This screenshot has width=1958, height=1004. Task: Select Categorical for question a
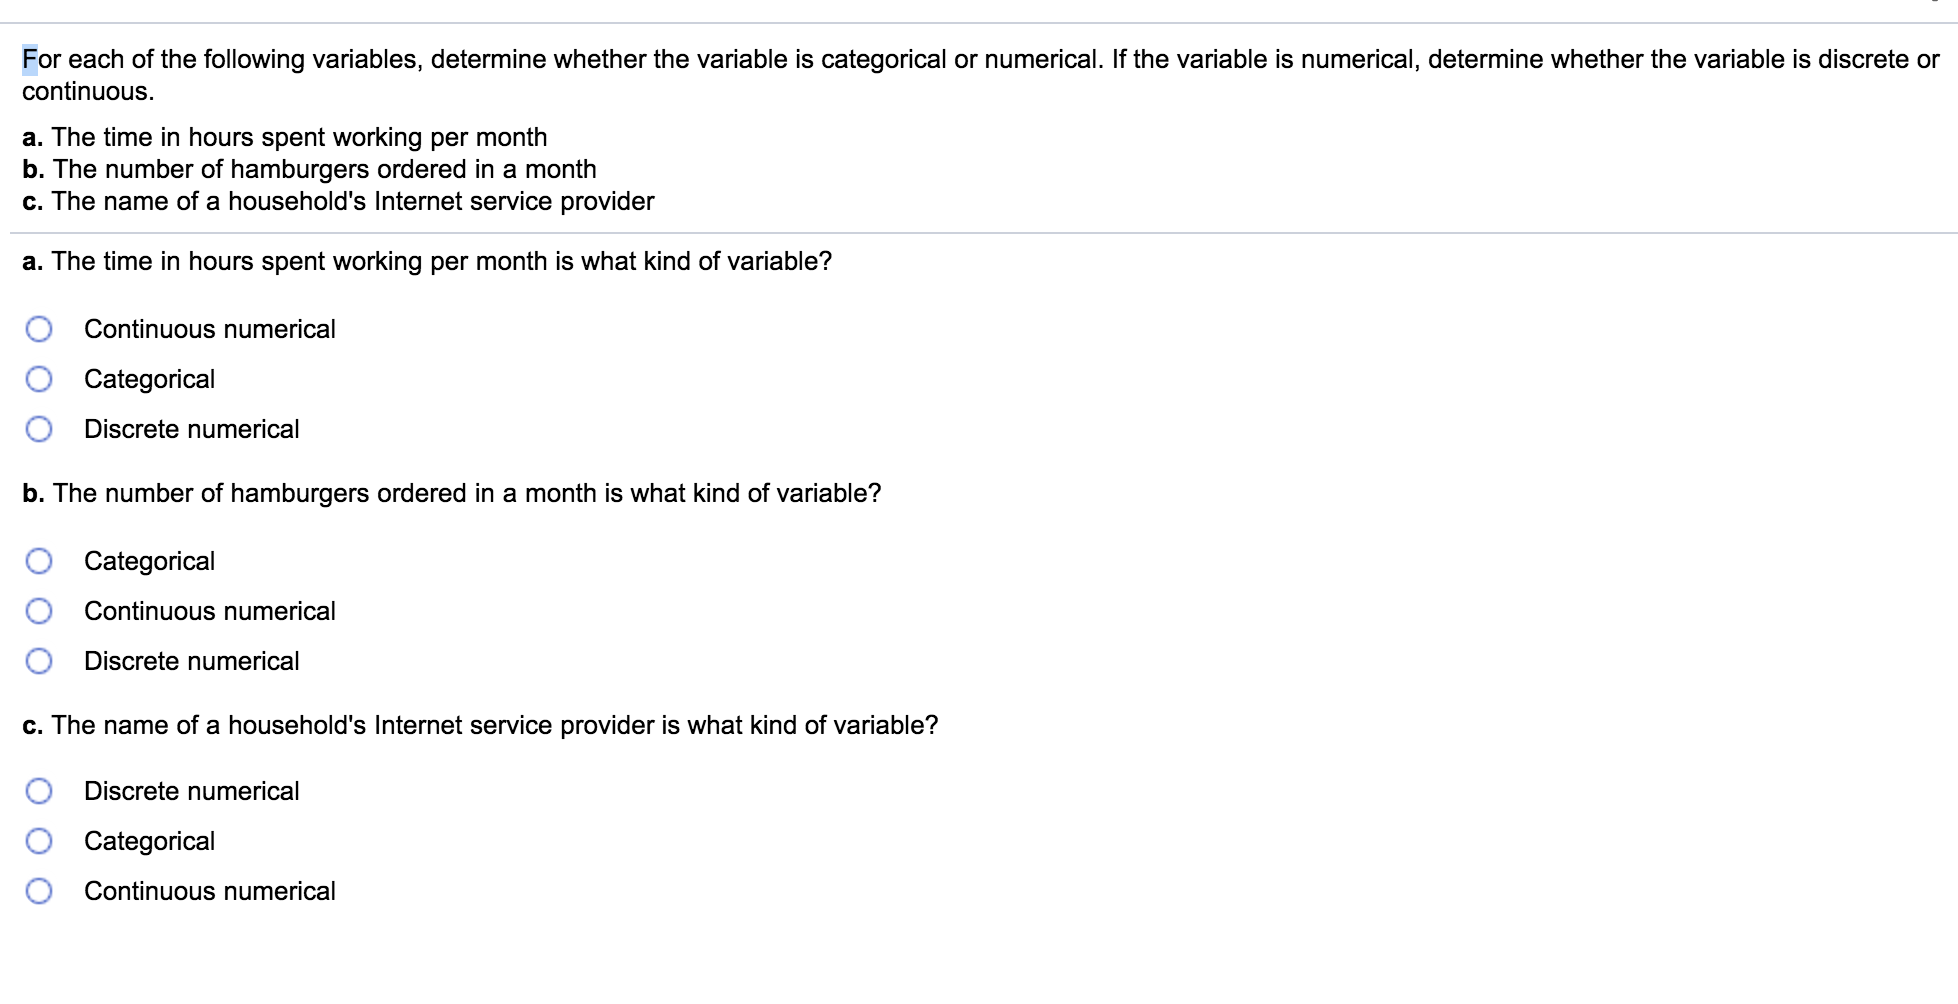coord(39,378)
